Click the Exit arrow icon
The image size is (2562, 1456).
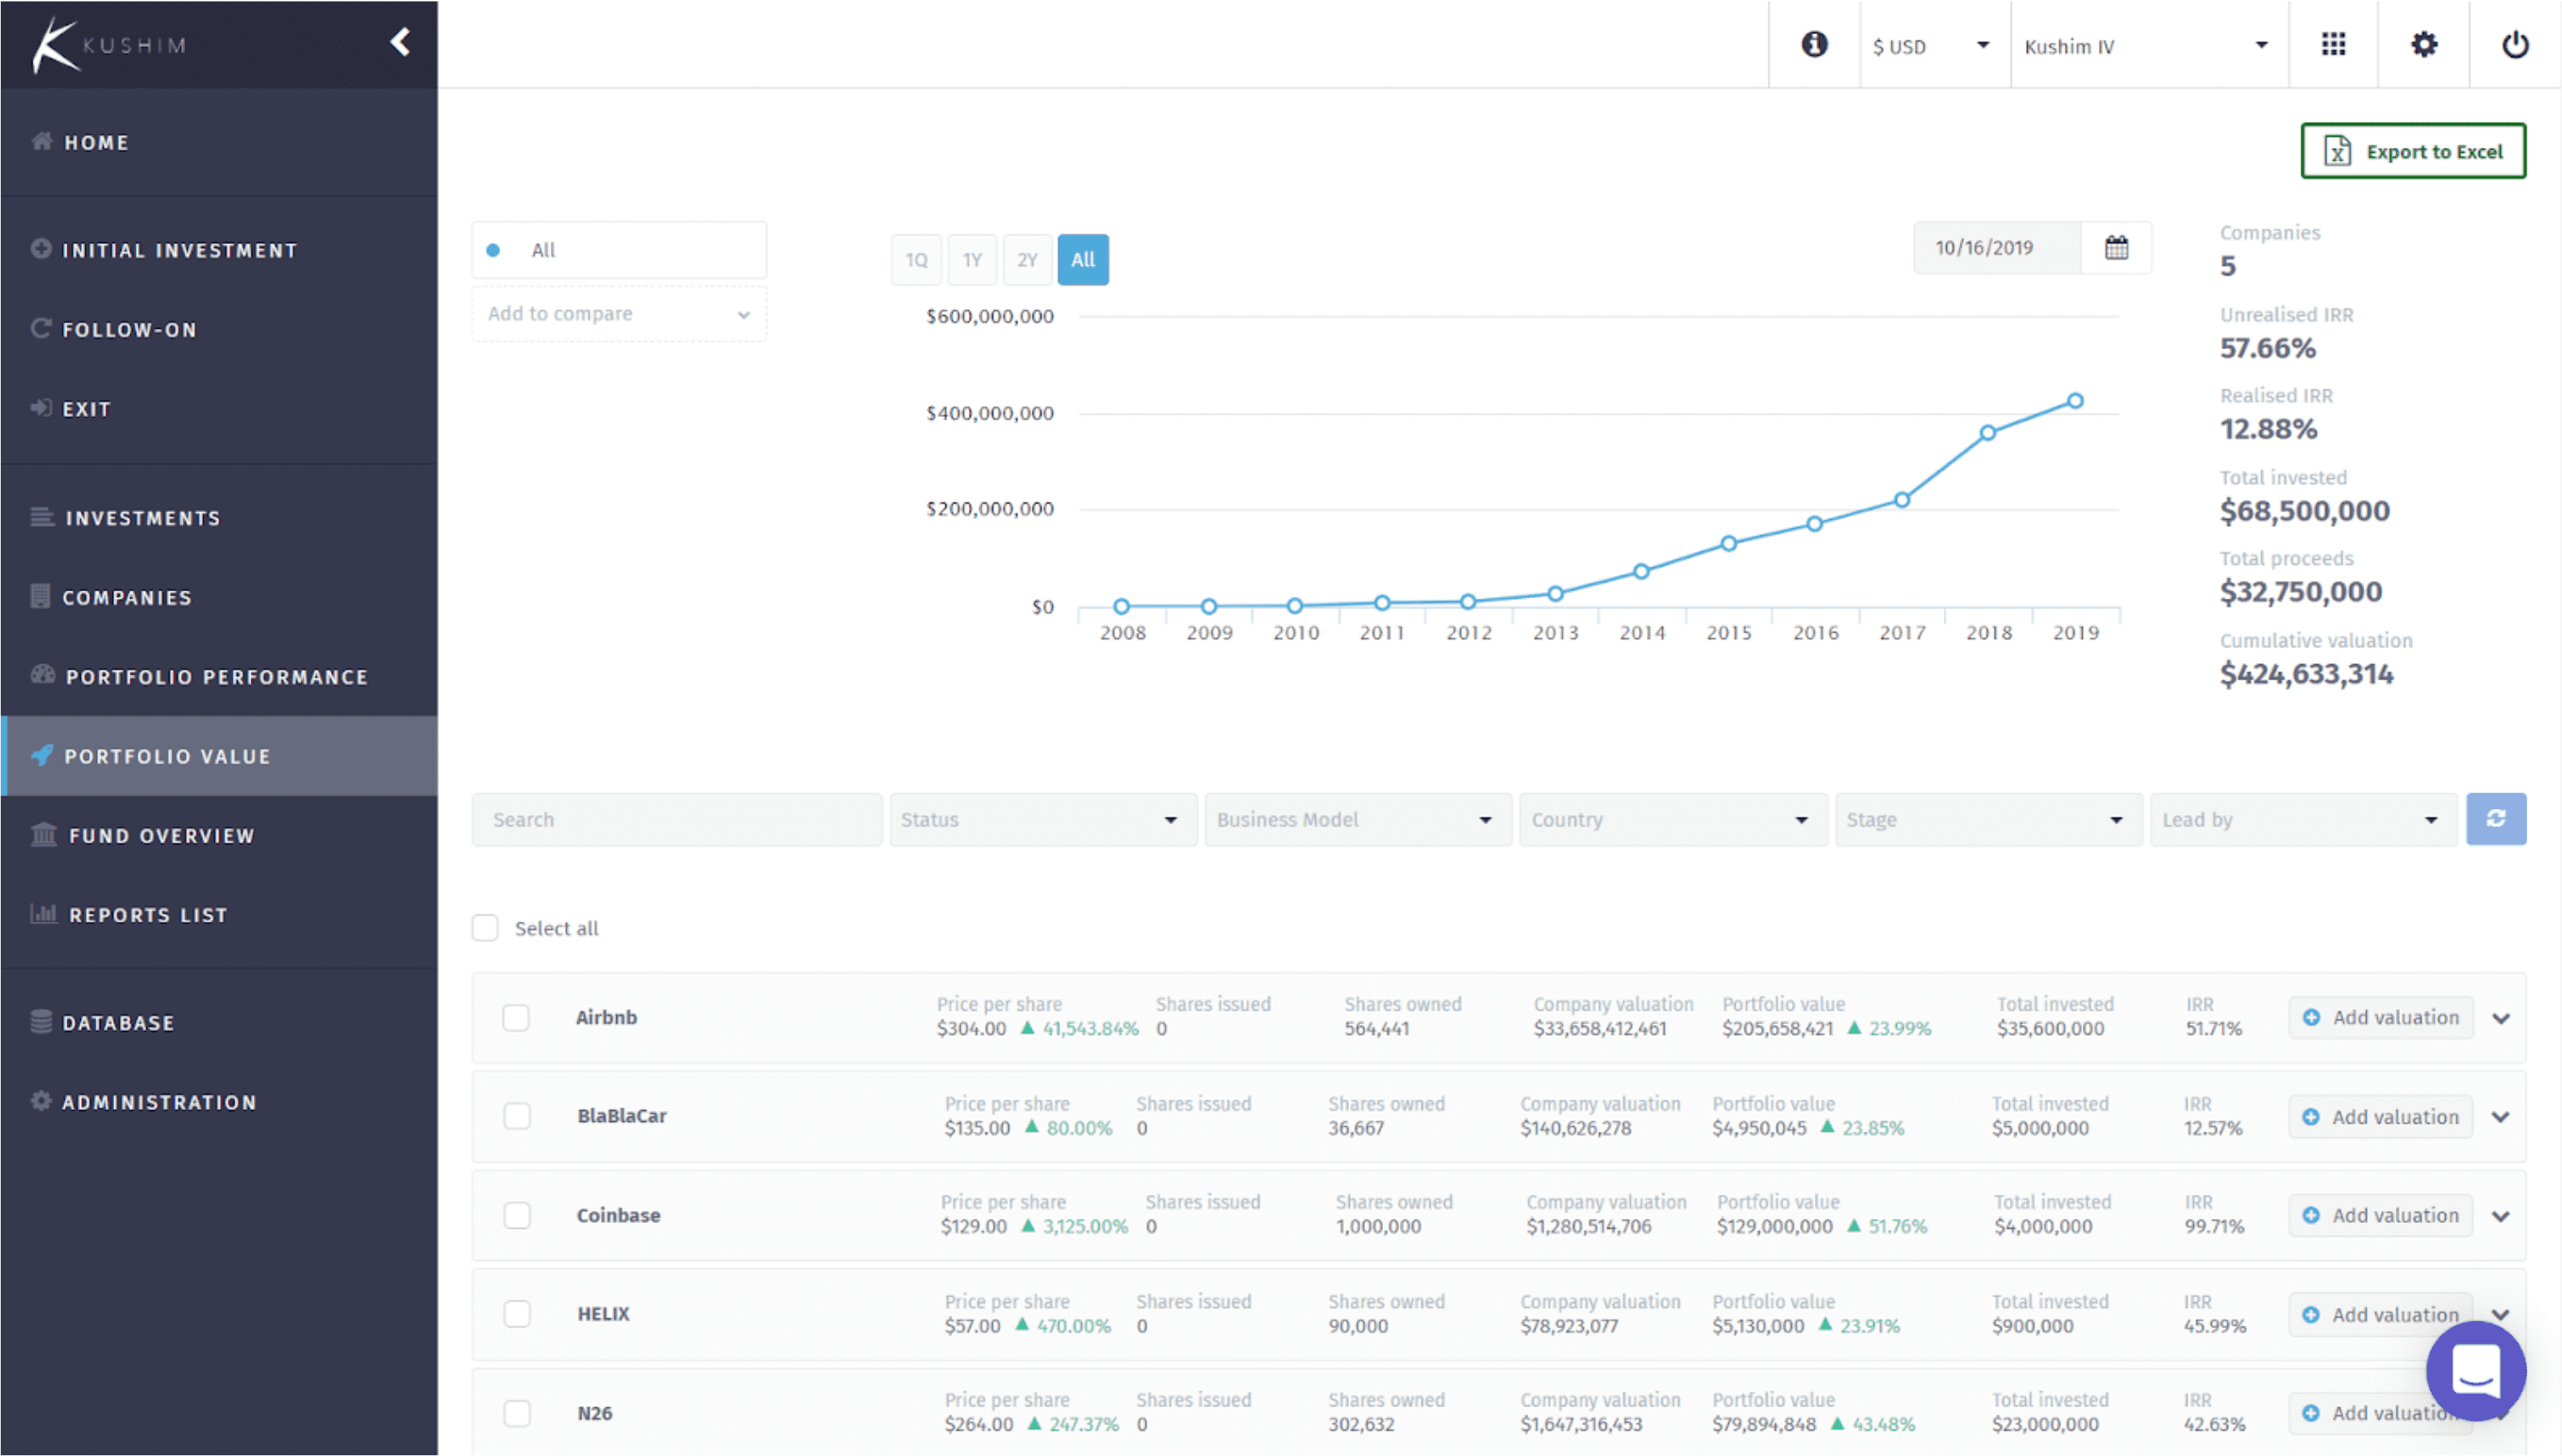coord(41,408)
